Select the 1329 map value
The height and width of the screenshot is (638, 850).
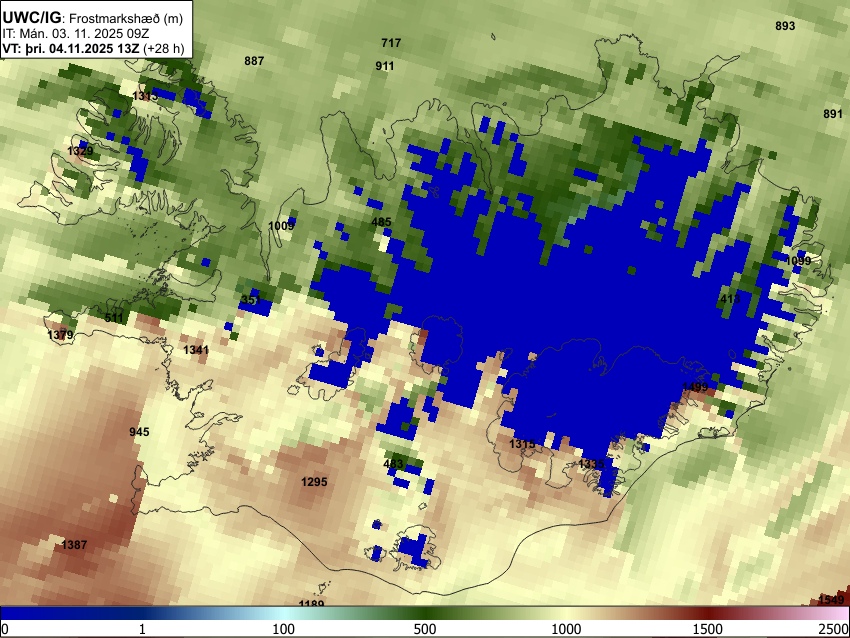point(80,151)
